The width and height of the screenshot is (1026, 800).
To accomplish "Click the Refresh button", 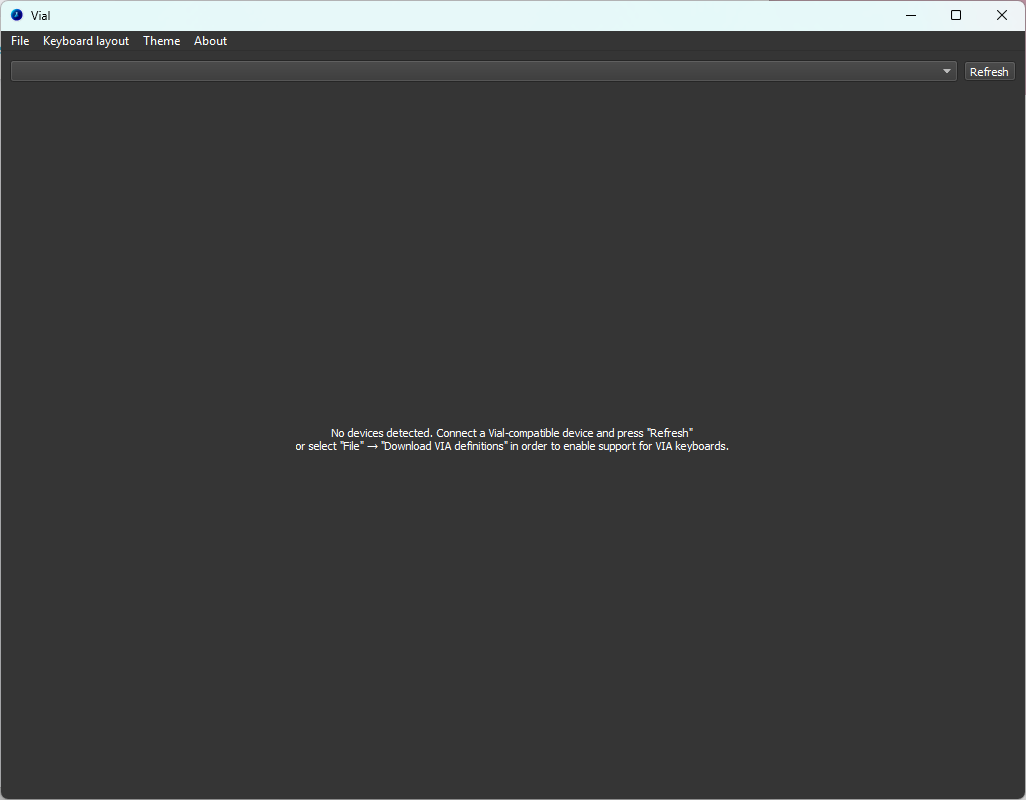I will [989, 71].
